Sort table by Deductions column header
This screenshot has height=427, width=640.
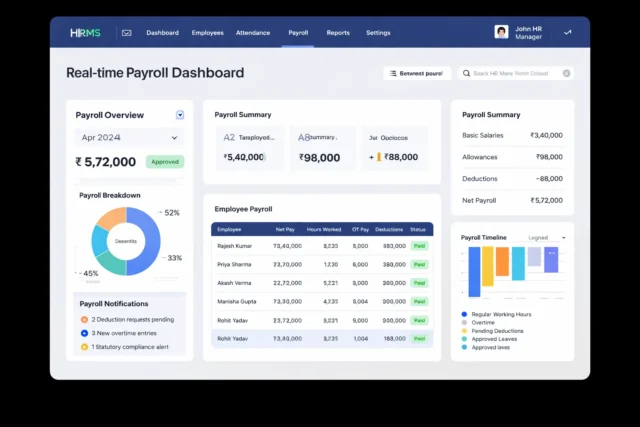(x=389, y=229)
